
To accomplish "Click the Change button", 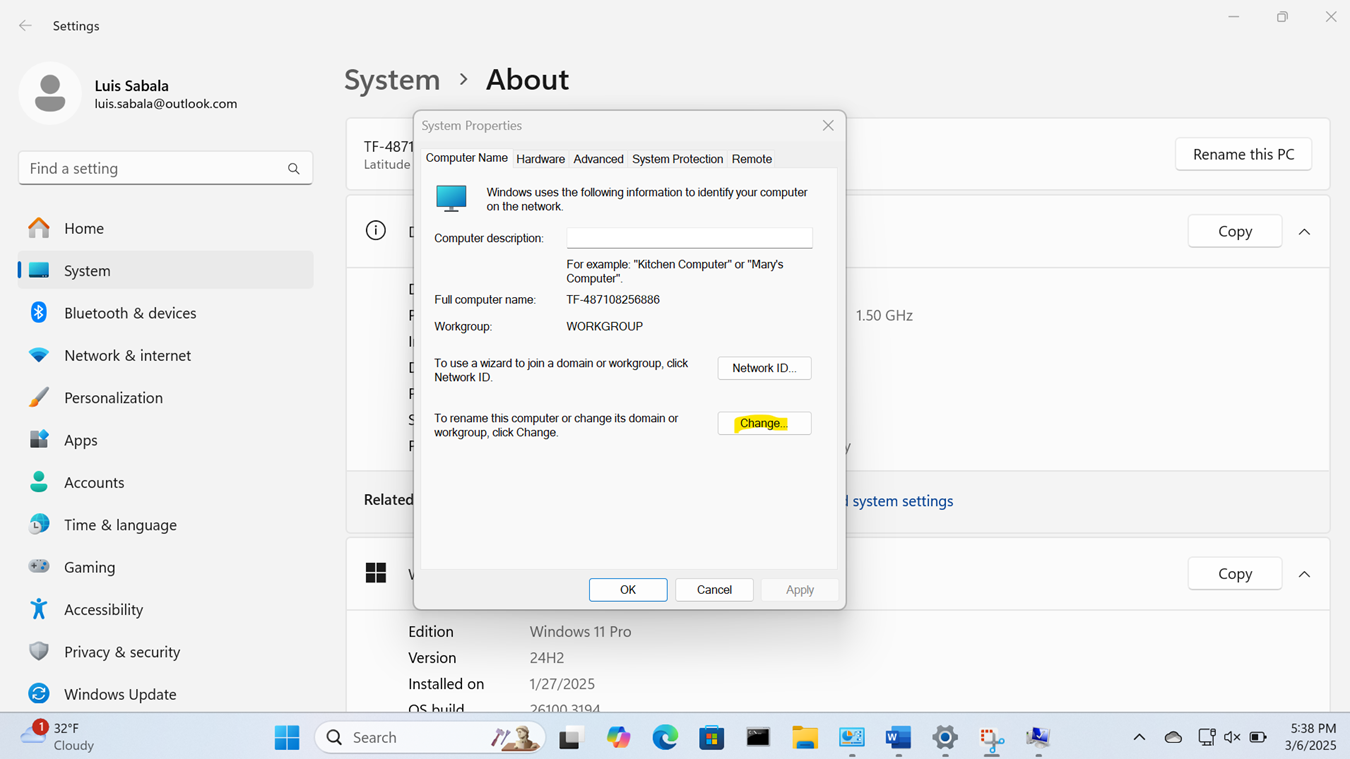I will (764, 423).
